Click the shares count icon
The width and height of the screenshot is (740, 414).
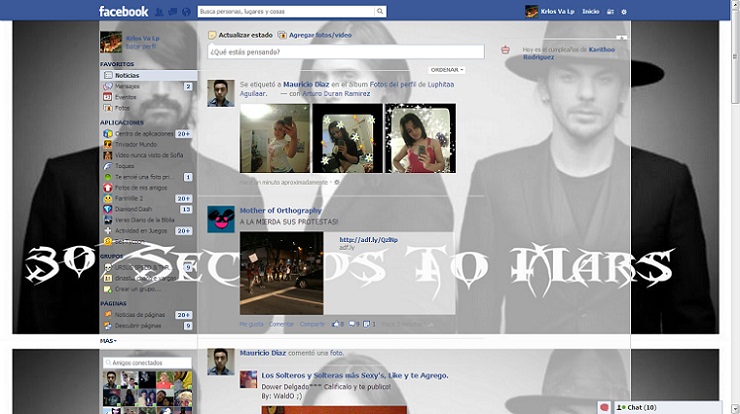[367, 324]
